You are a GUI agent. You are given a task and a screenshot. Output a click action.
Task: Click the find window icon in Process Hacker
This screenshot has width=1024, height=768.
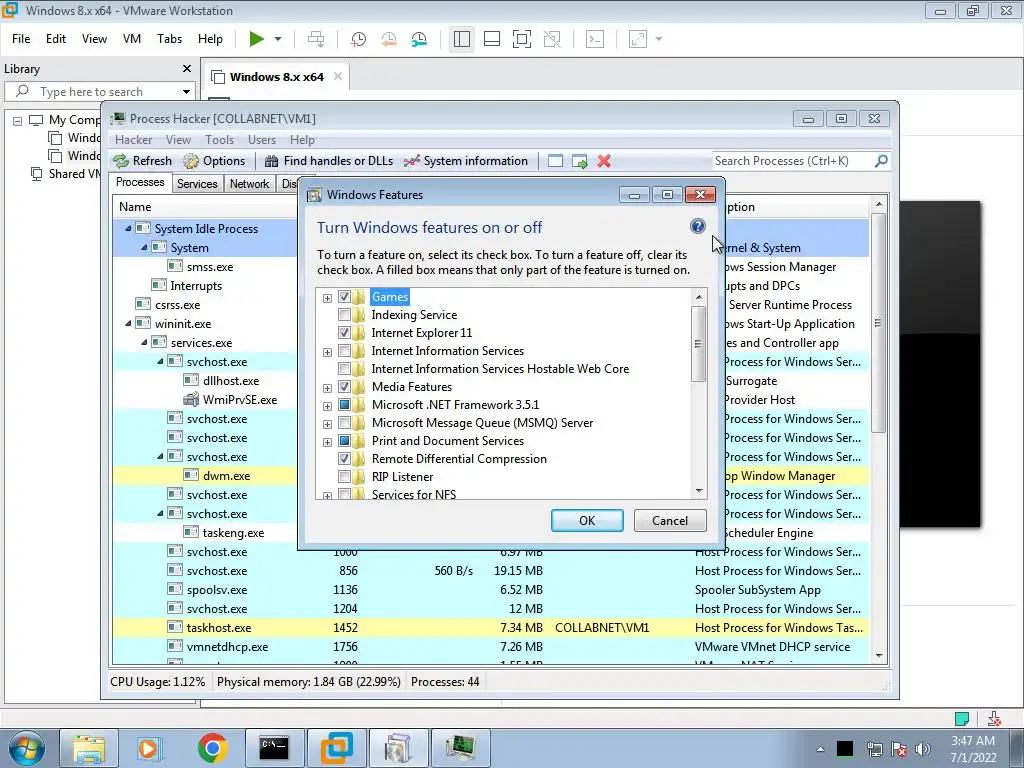point(555,161)
